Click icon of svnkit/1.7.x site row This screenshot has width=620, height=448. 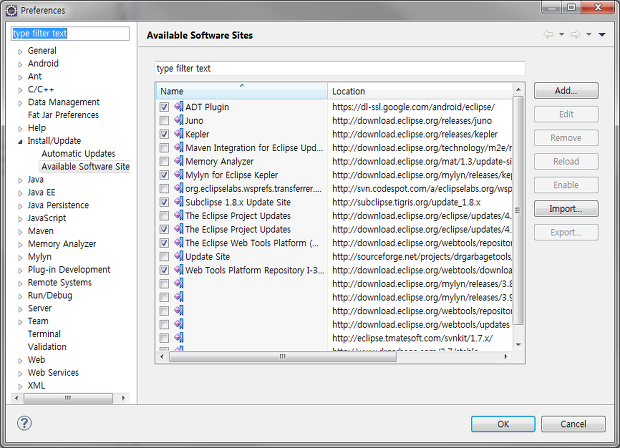pyautogui.click(x=179, y=338)
